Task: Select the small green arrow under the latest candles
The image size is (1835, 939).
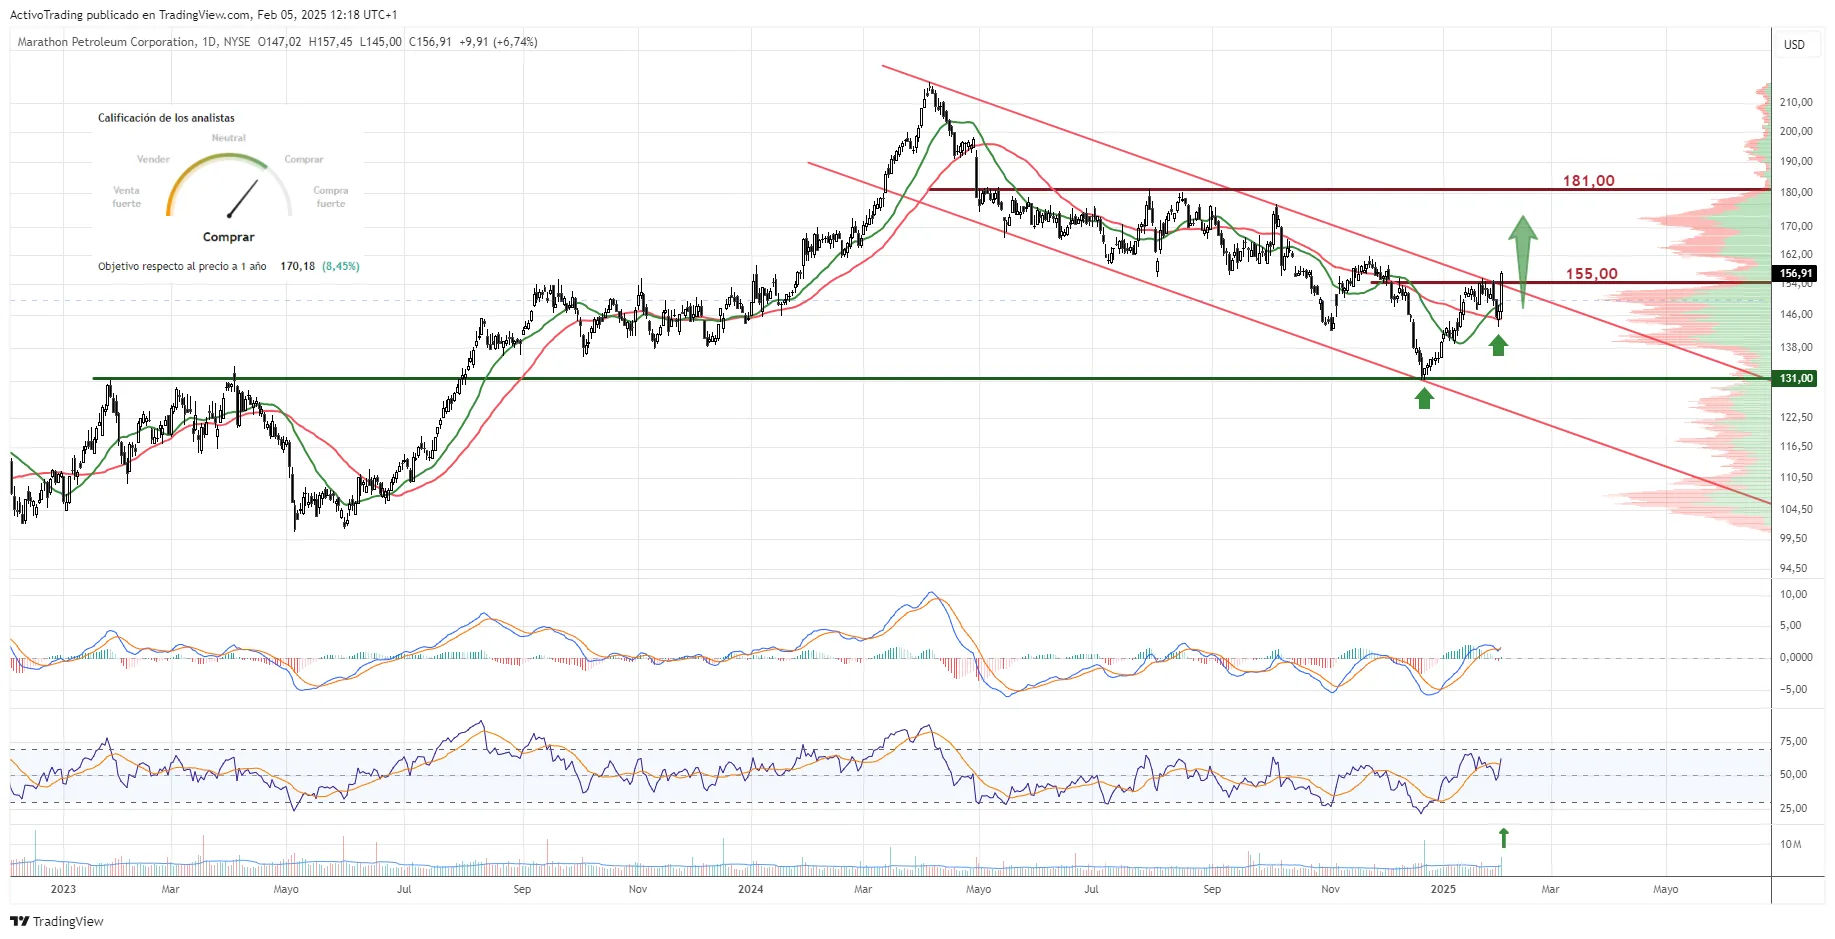Action: click(x=1497, y=346)
